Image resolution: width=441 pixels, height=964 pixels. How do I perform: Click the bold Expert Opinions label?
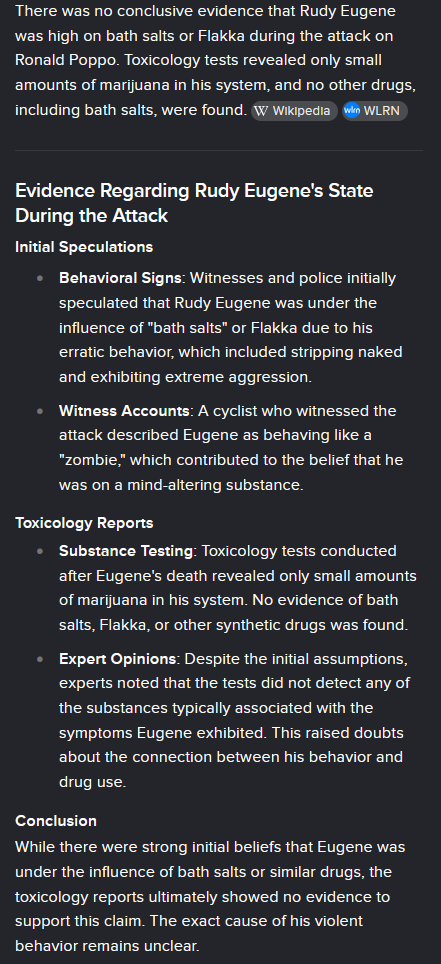[117, 659]
